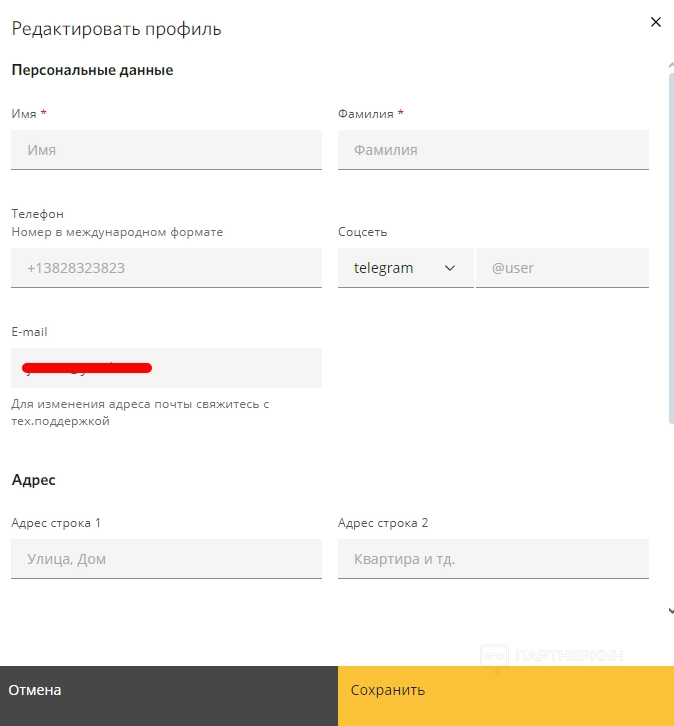674x726 pixels.
Task: Click the Телефон number input field
Action: (x=166, y=268)
